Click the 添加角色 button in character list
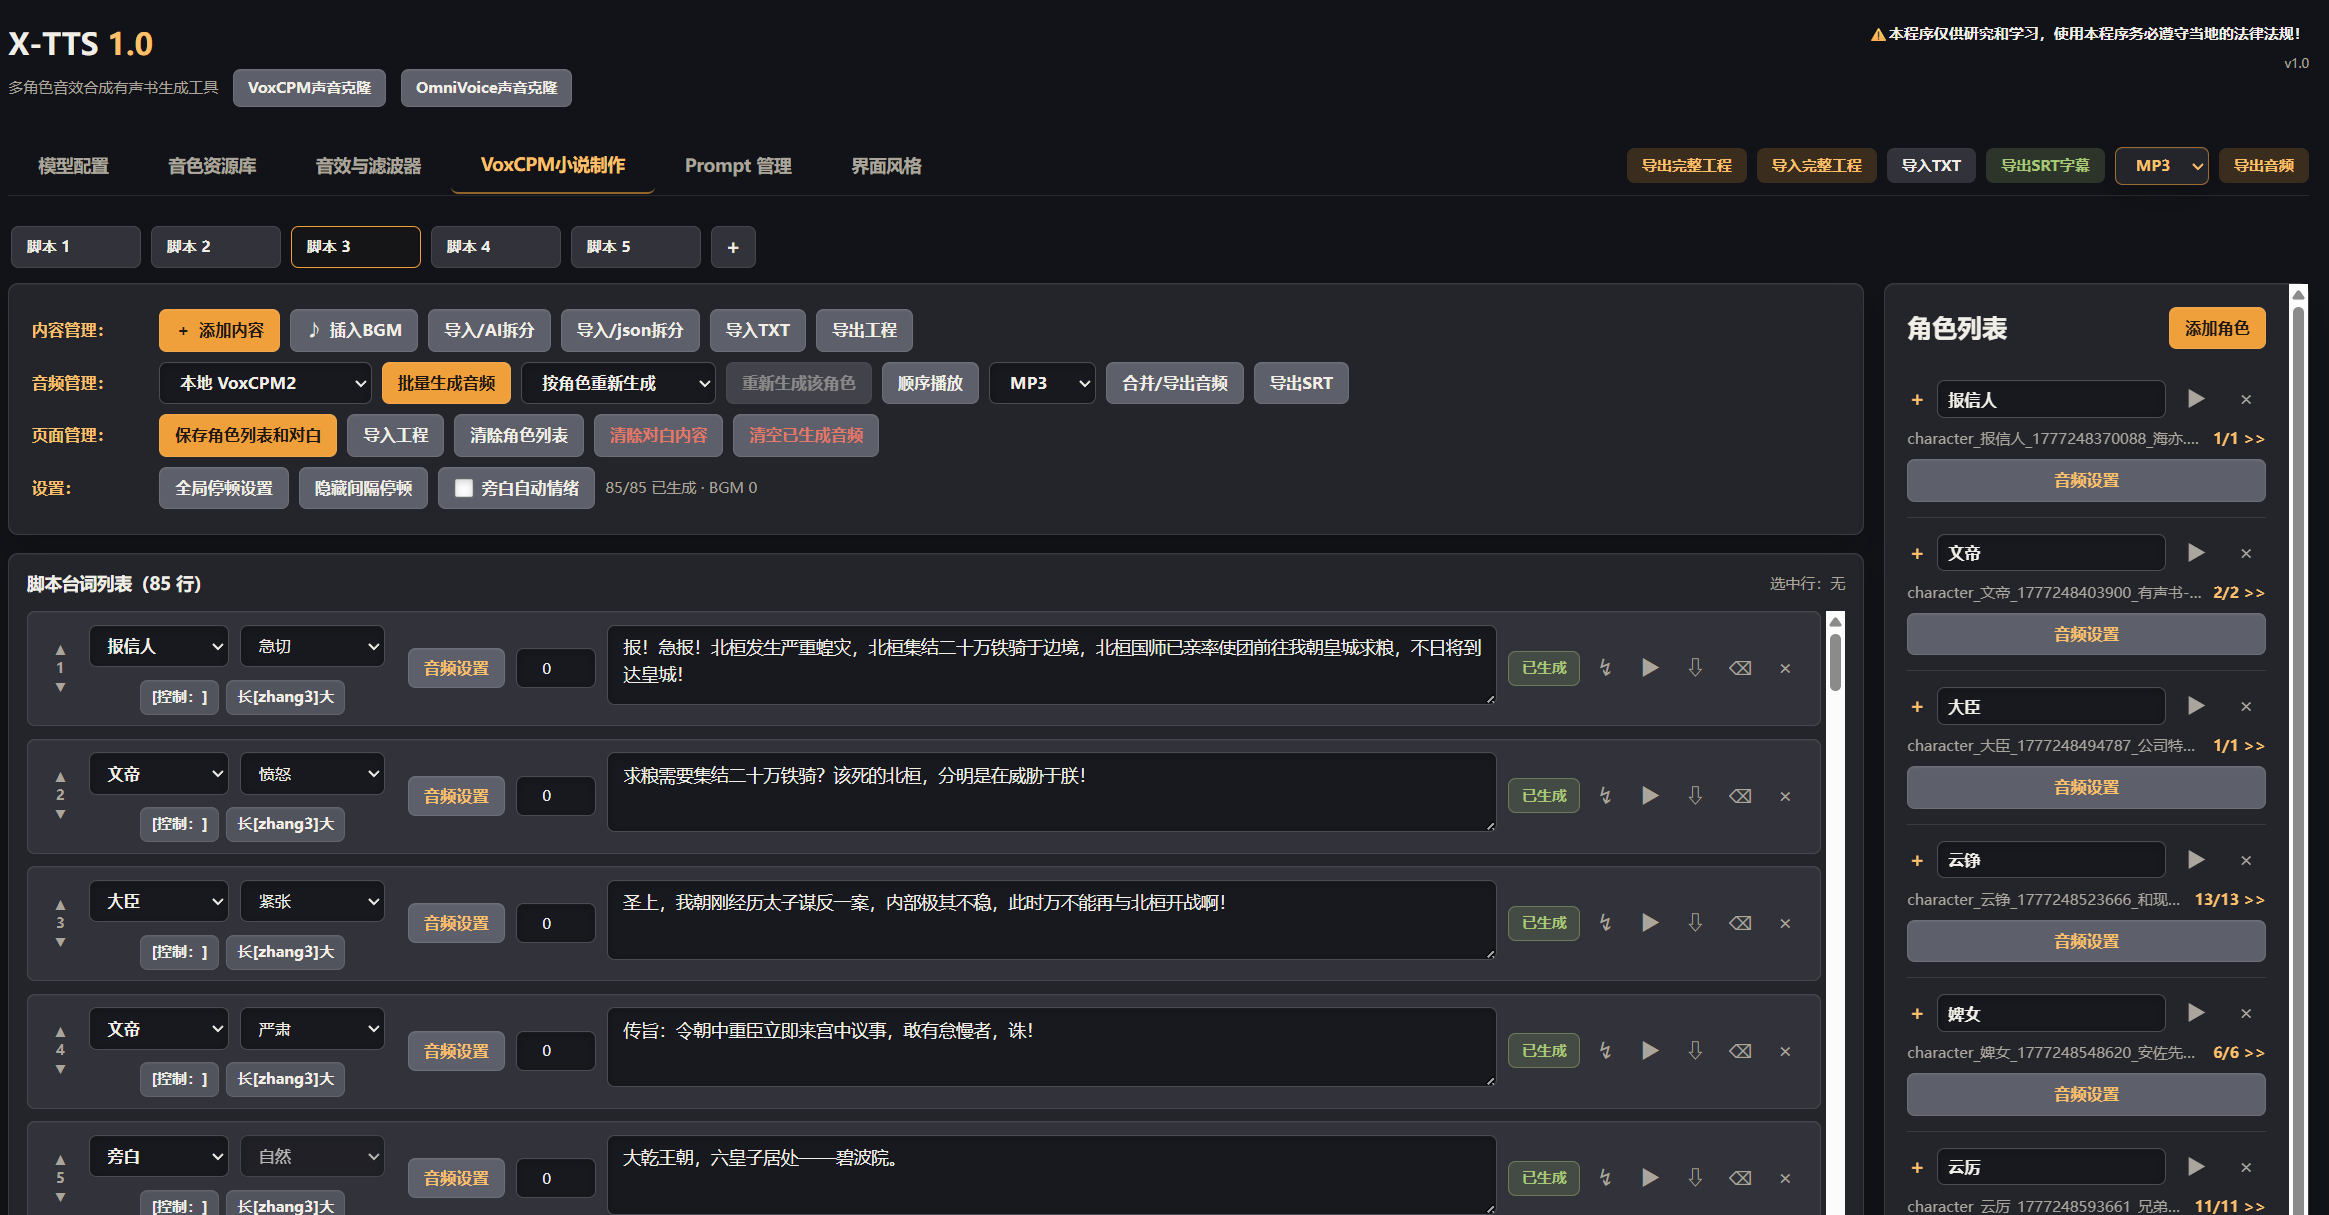 pyautogui.click(x=2216, y=327)
